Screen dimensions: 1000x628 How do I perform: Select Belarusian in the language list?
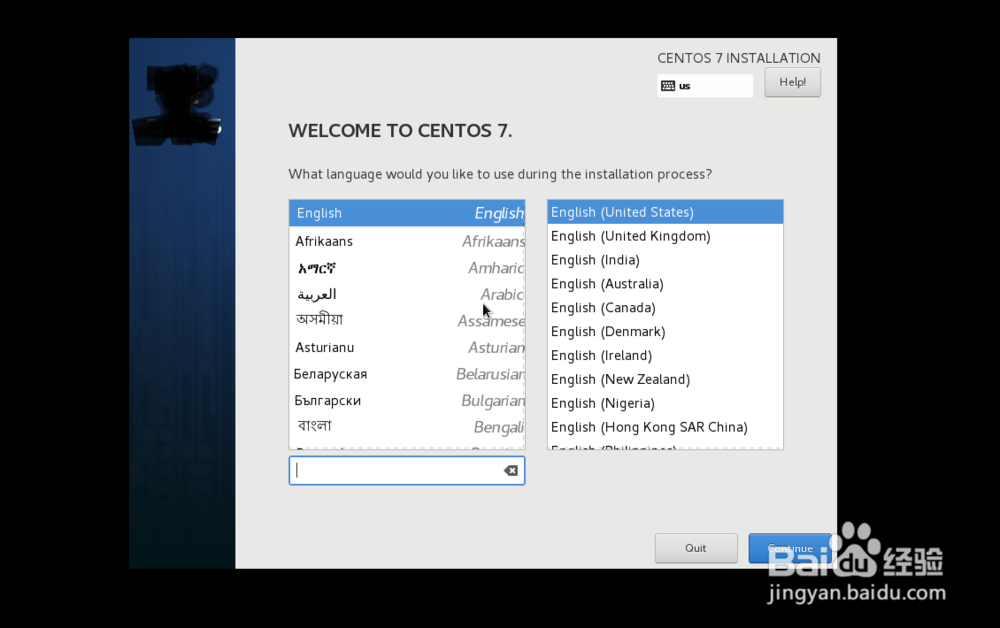tap(407, 374)
